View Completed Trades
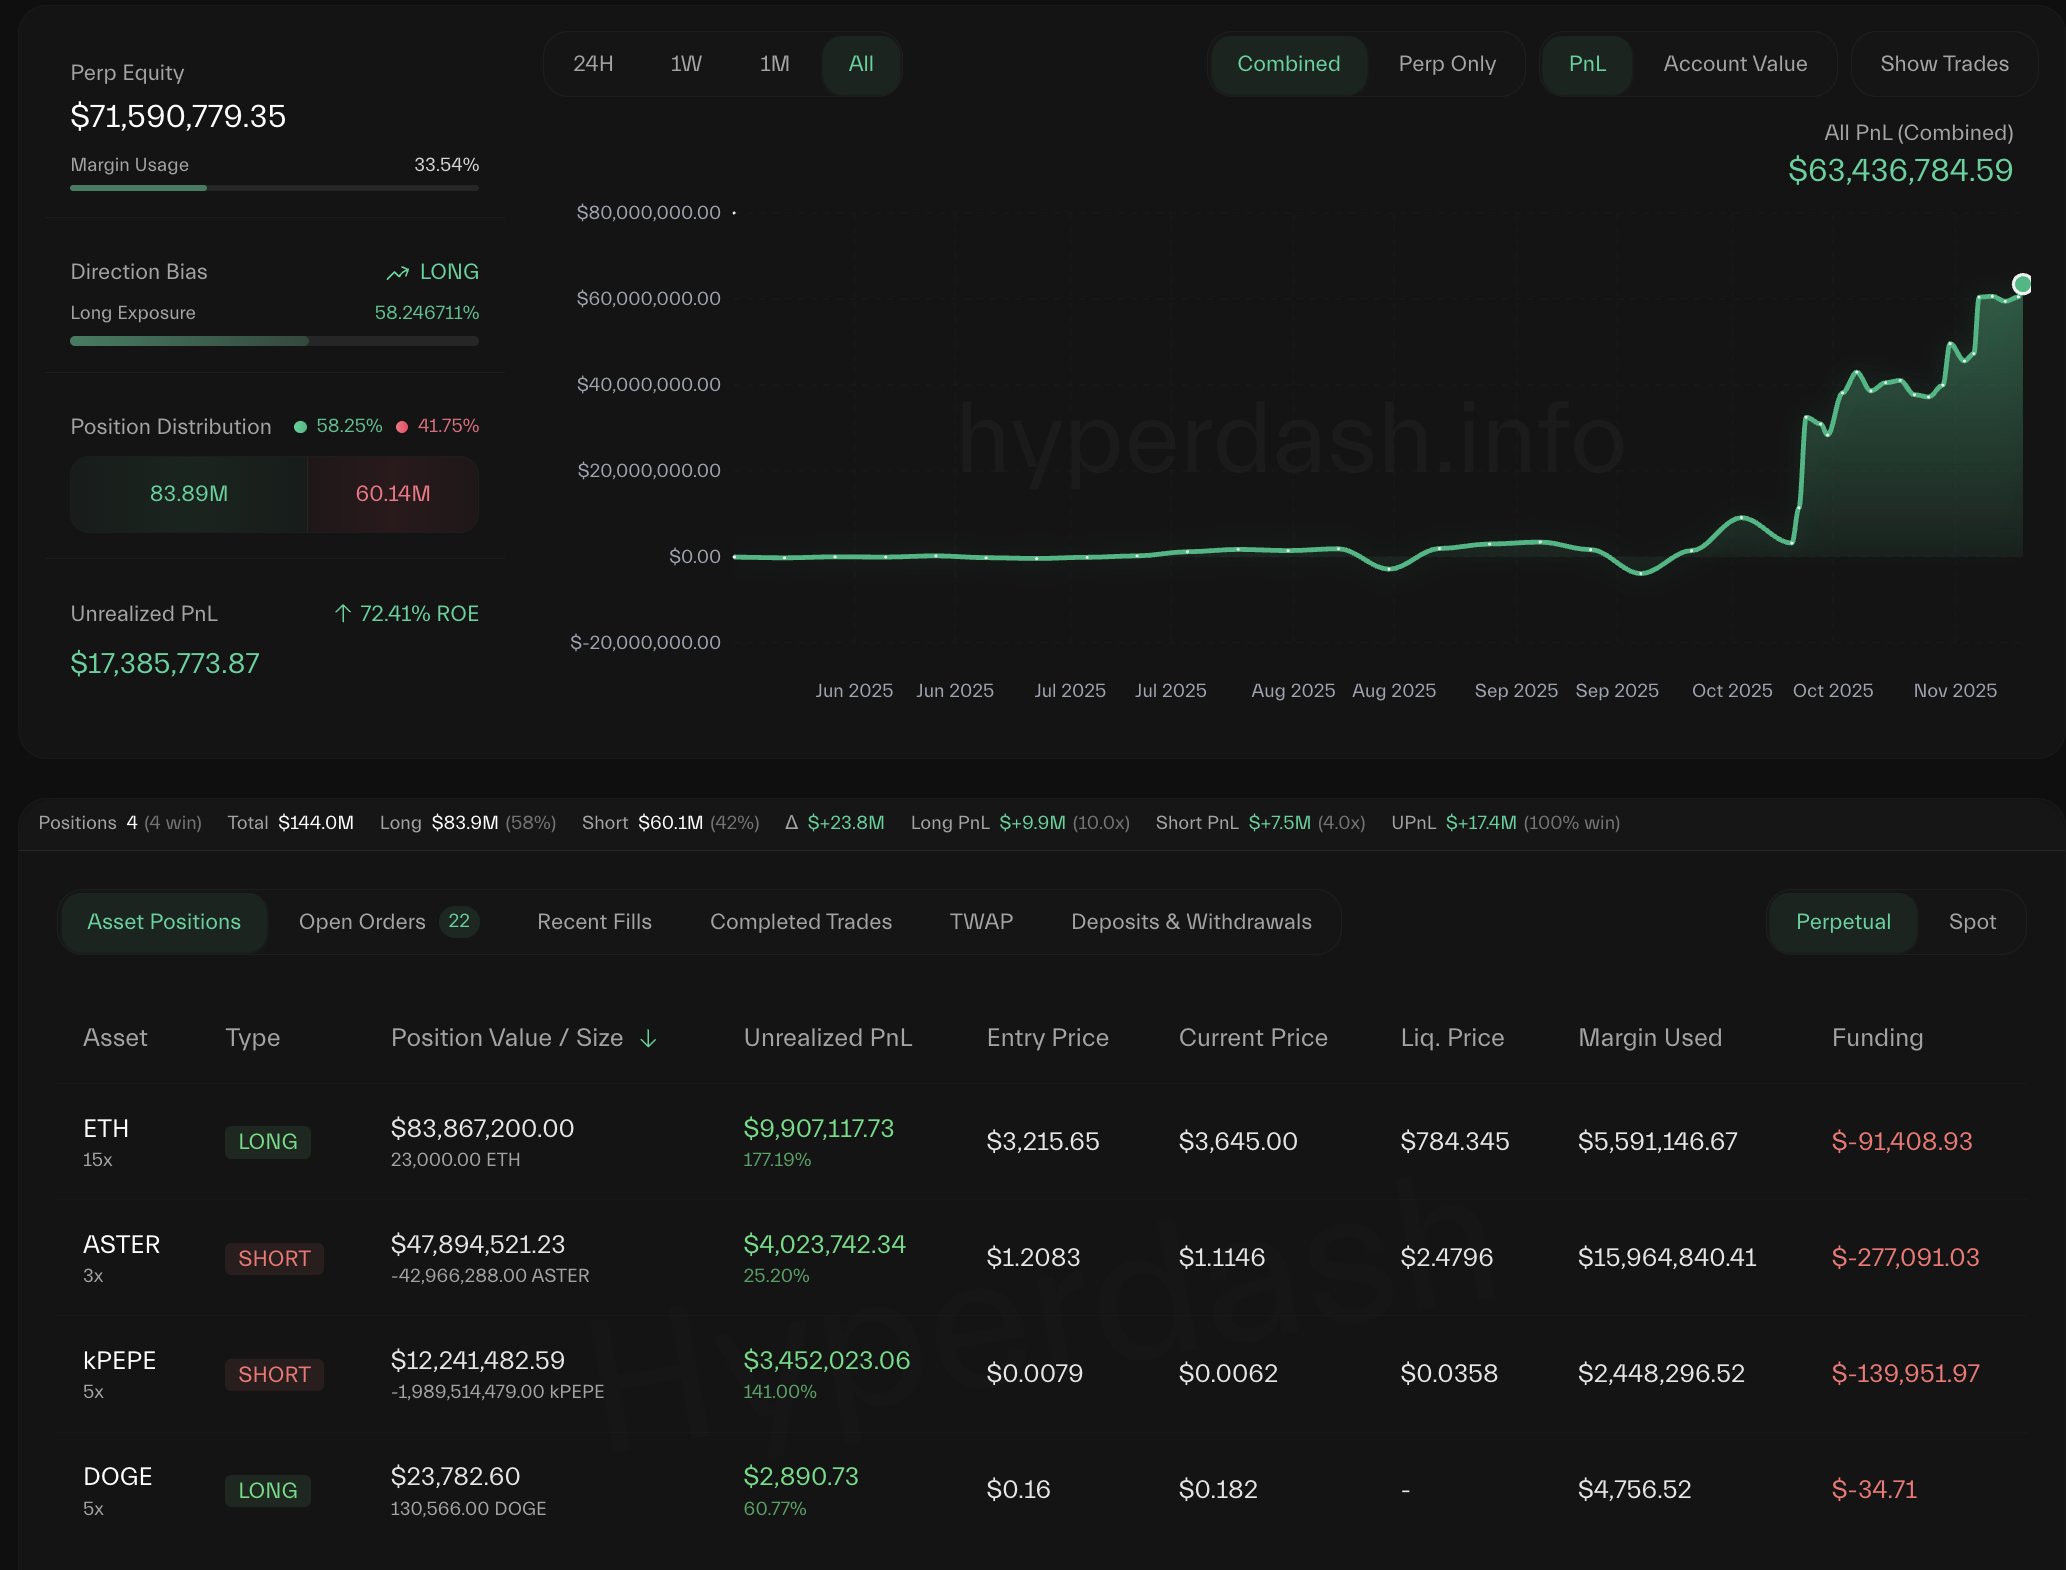2066x1570 pixels. [x=800, y=921]
